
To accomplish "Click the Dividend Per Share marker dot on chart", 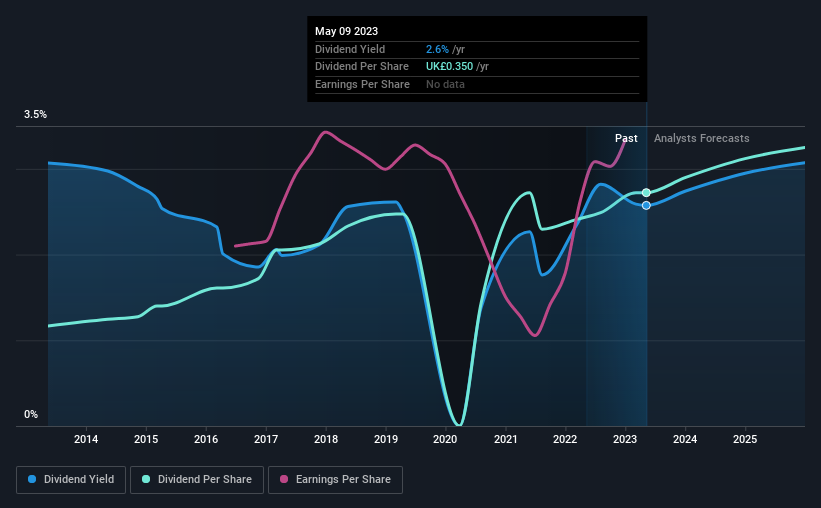I will [x=646, y=193].
